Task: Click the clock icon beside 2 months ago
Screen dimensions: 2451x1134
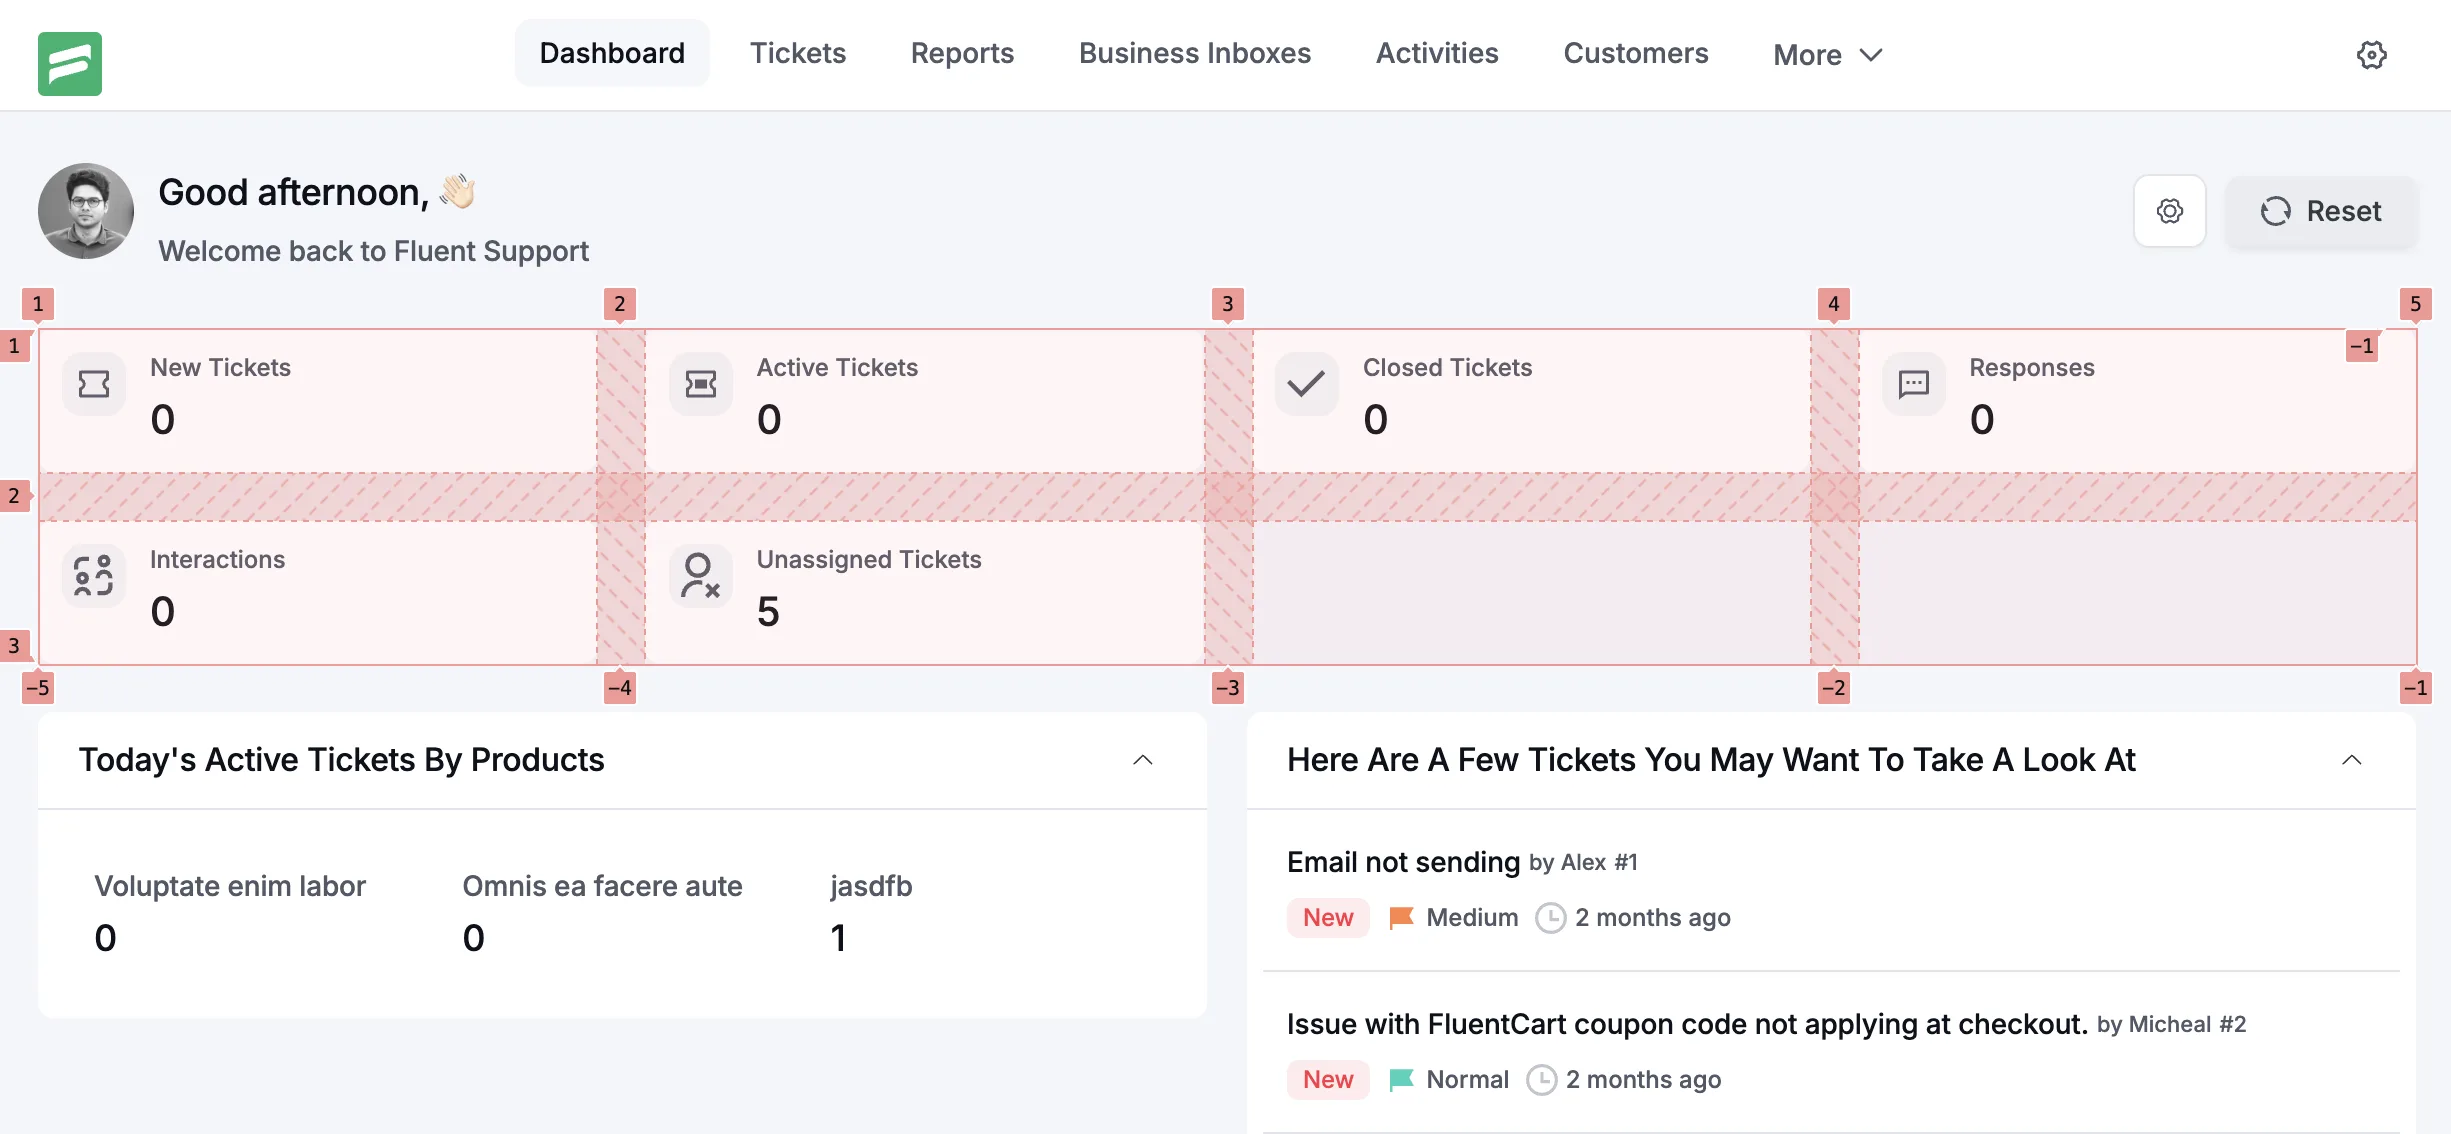Action: tap(1548, 918)
